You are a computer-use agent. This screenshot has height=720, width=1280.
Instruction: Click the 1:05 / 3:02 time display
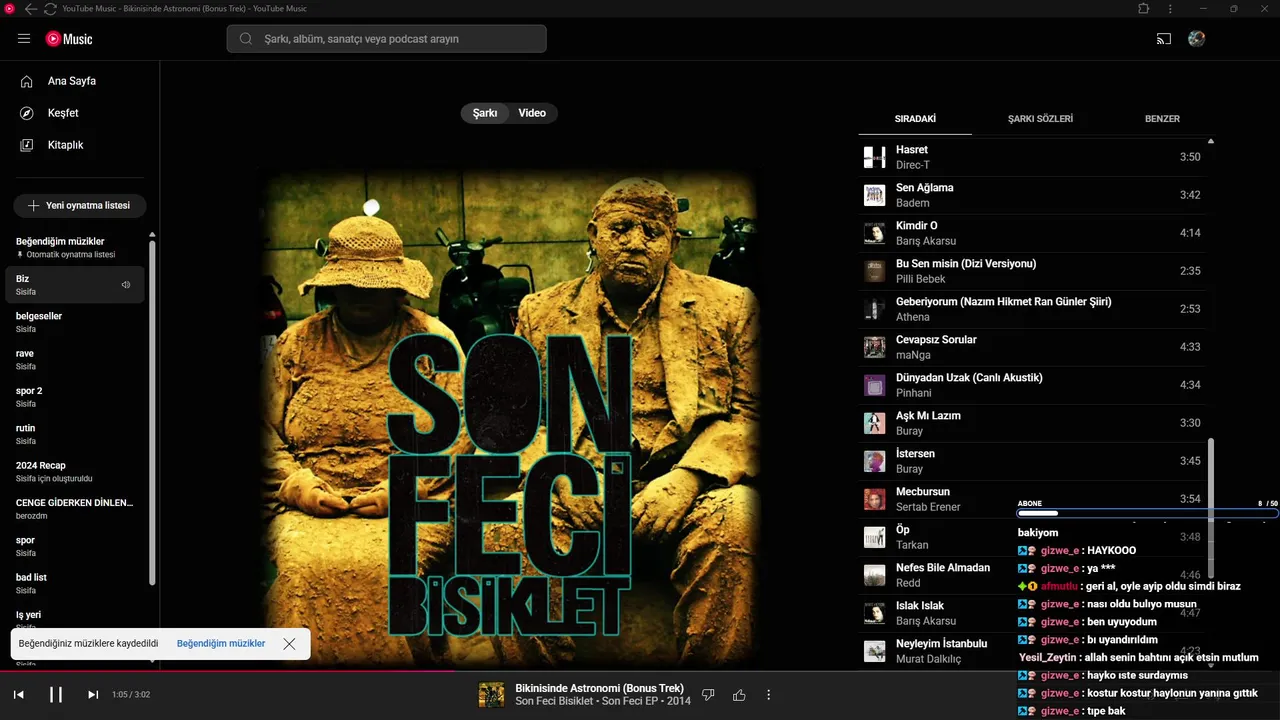pos(131,695)
